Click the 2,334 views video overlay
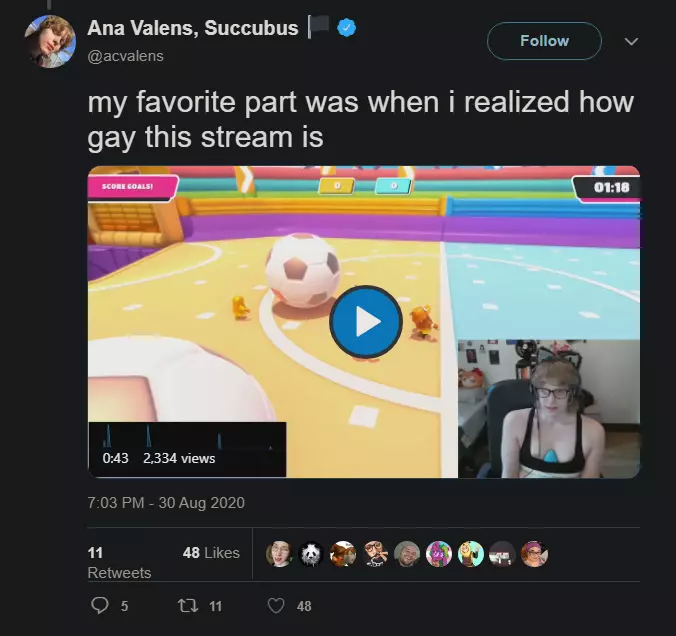Image resolution: width=676 pixels, height=636 pixels. pos(179,458)
